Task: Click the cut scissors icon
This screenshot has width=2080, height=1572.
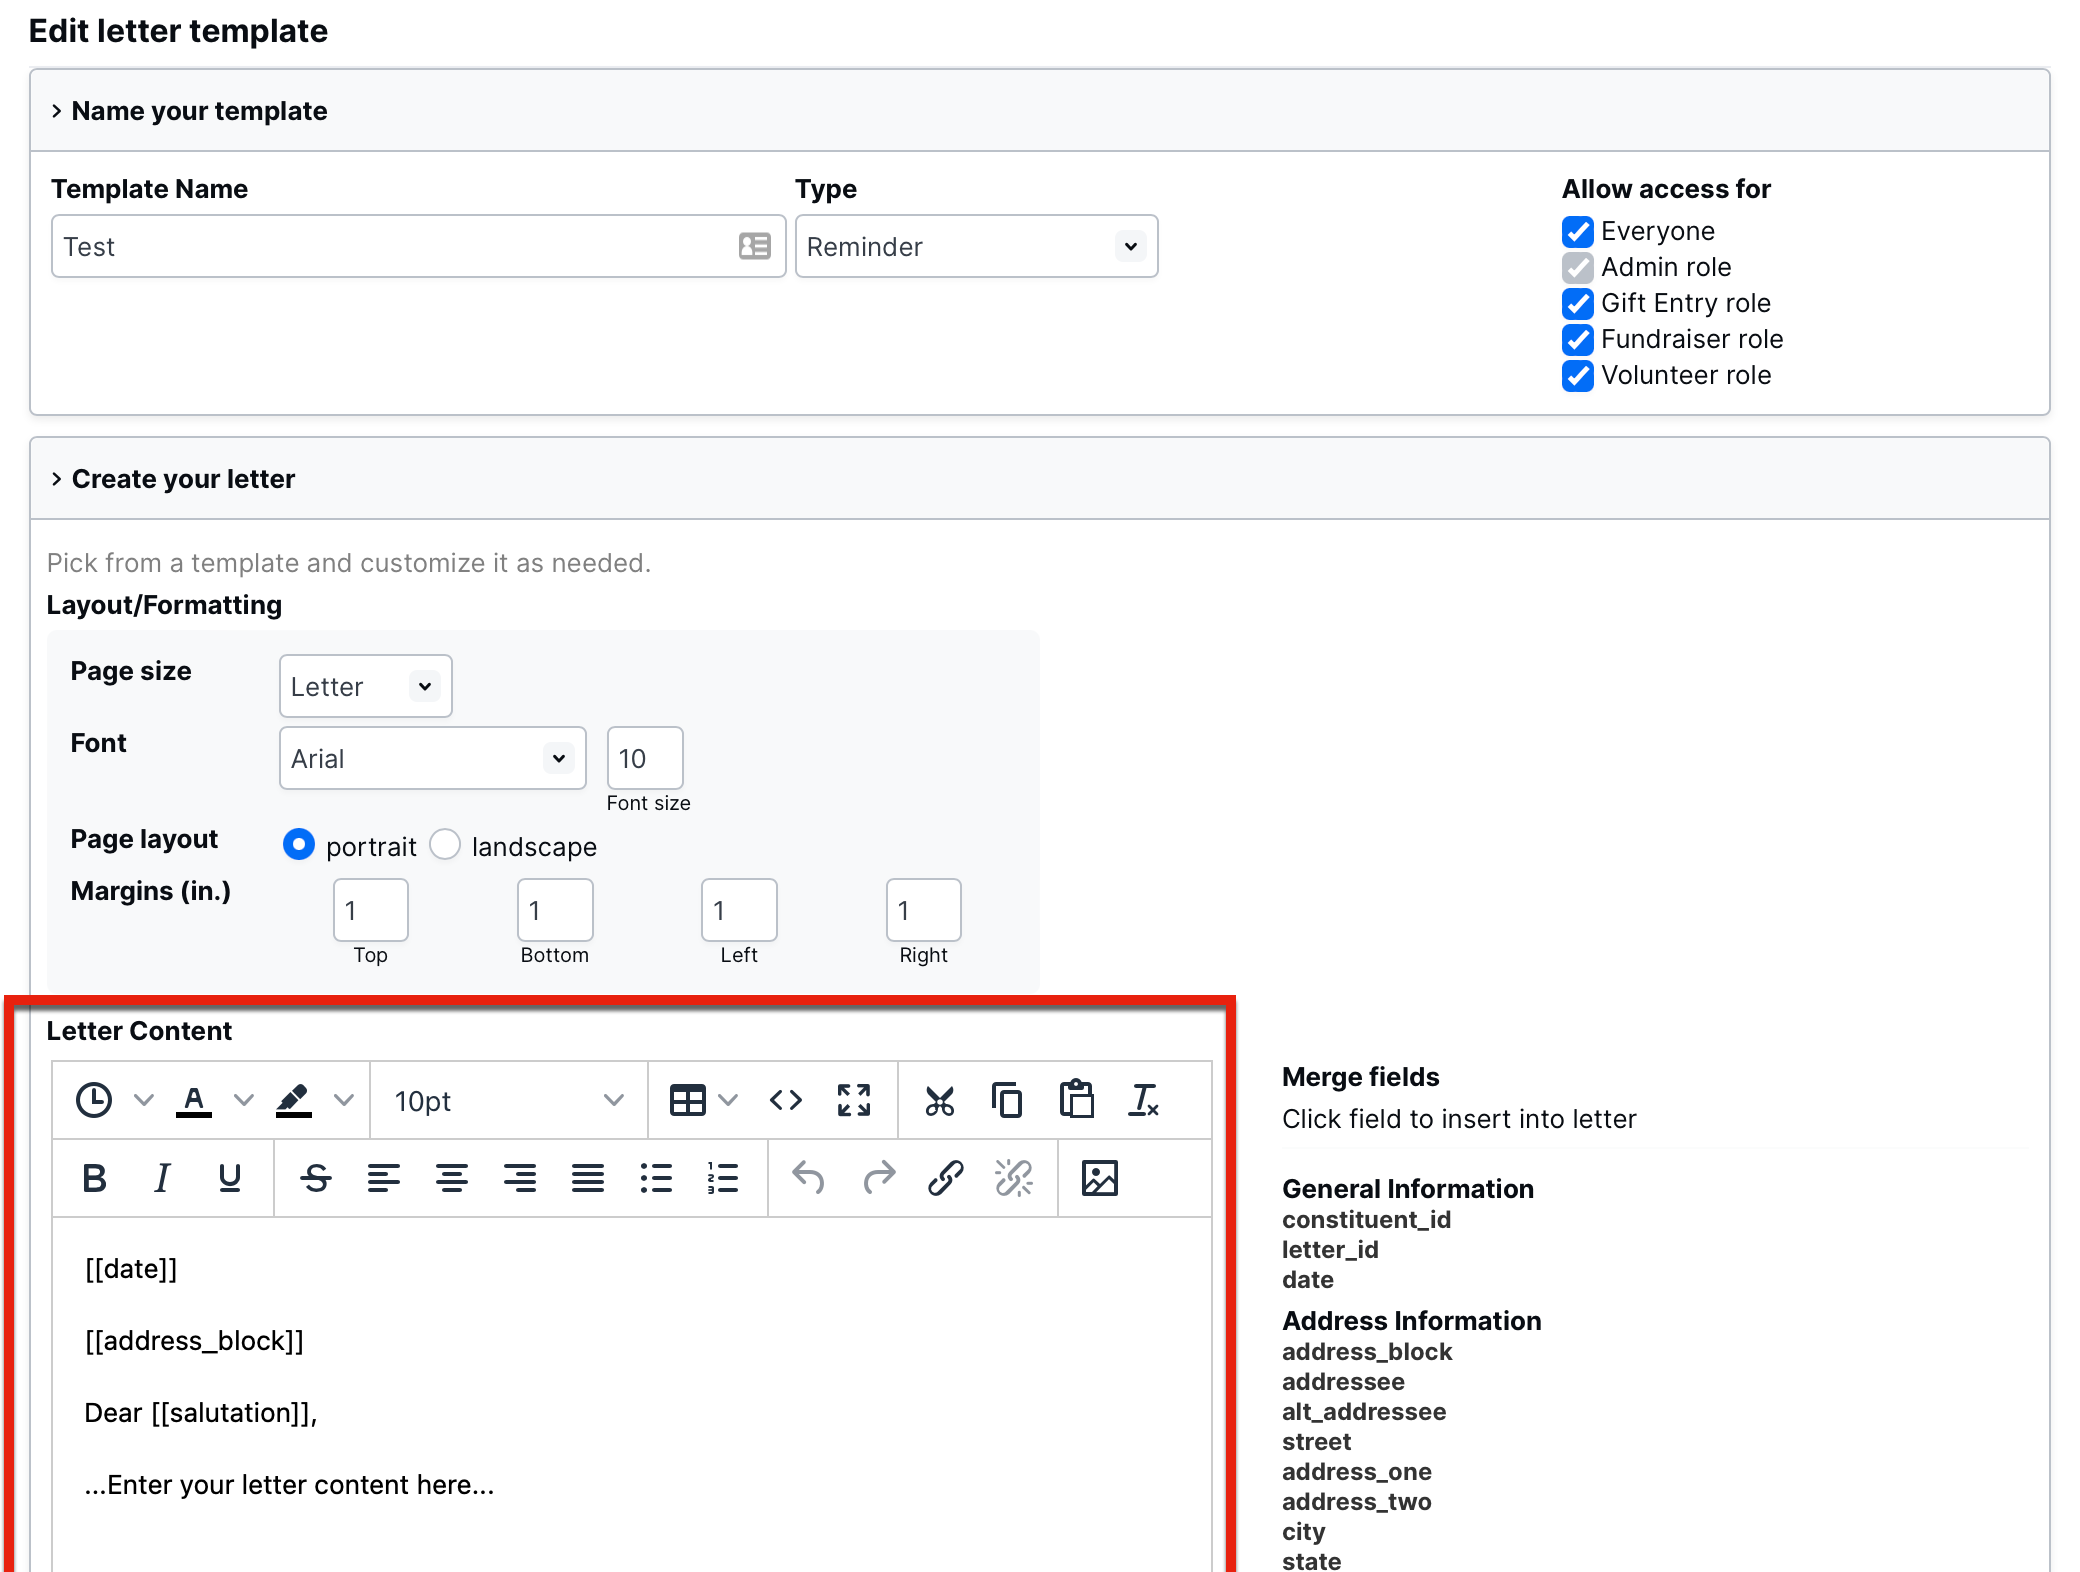Action: coord(939,1101)
